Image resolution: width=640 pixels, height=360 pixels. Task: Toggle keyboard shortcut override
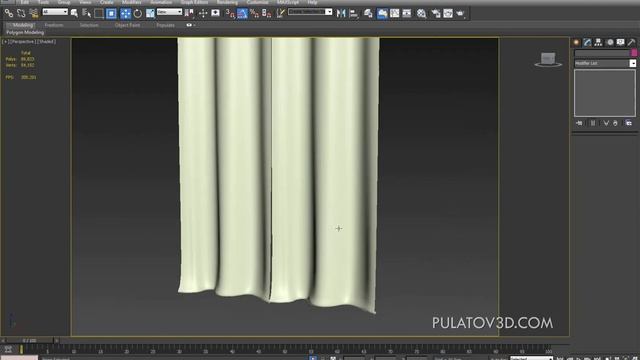[216, 13]
